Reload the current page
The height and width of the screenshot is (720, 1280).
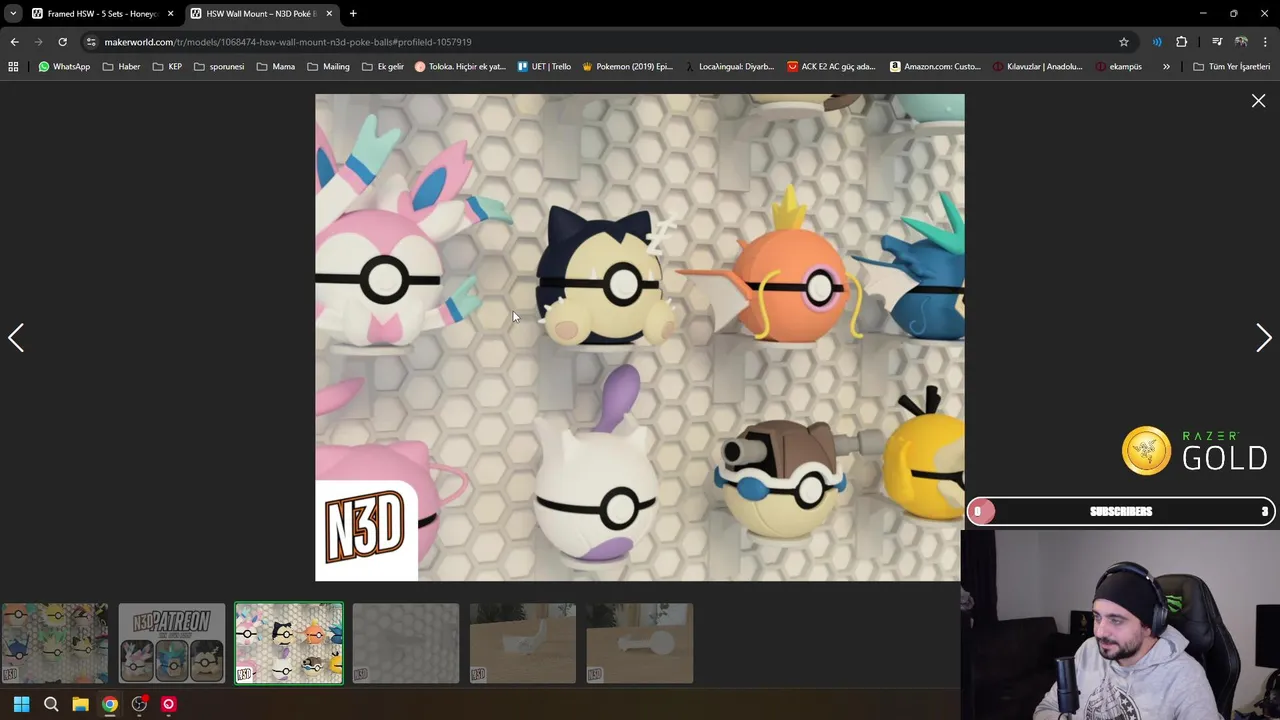(62, 42)
